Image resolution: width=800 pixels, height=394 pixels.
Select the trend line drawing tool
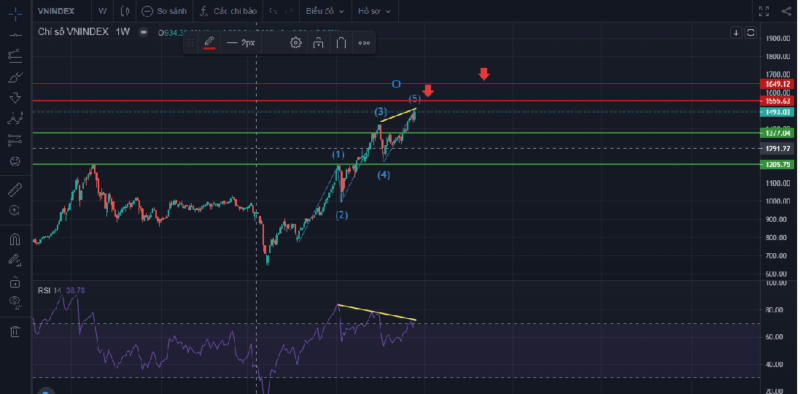point(15,35)
